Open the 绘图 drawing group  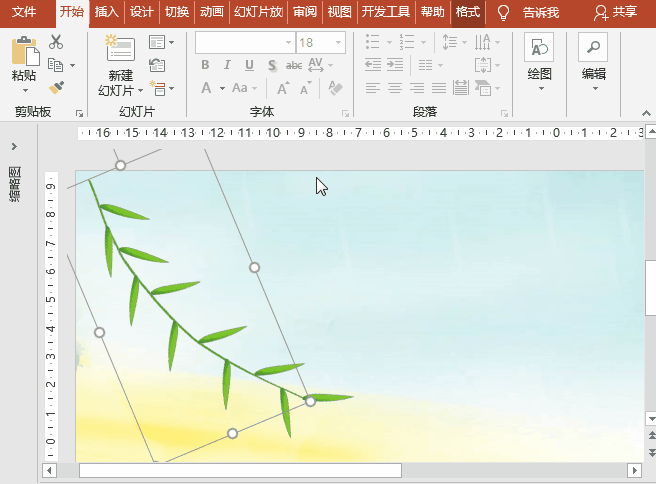click(x=540, y=62)
